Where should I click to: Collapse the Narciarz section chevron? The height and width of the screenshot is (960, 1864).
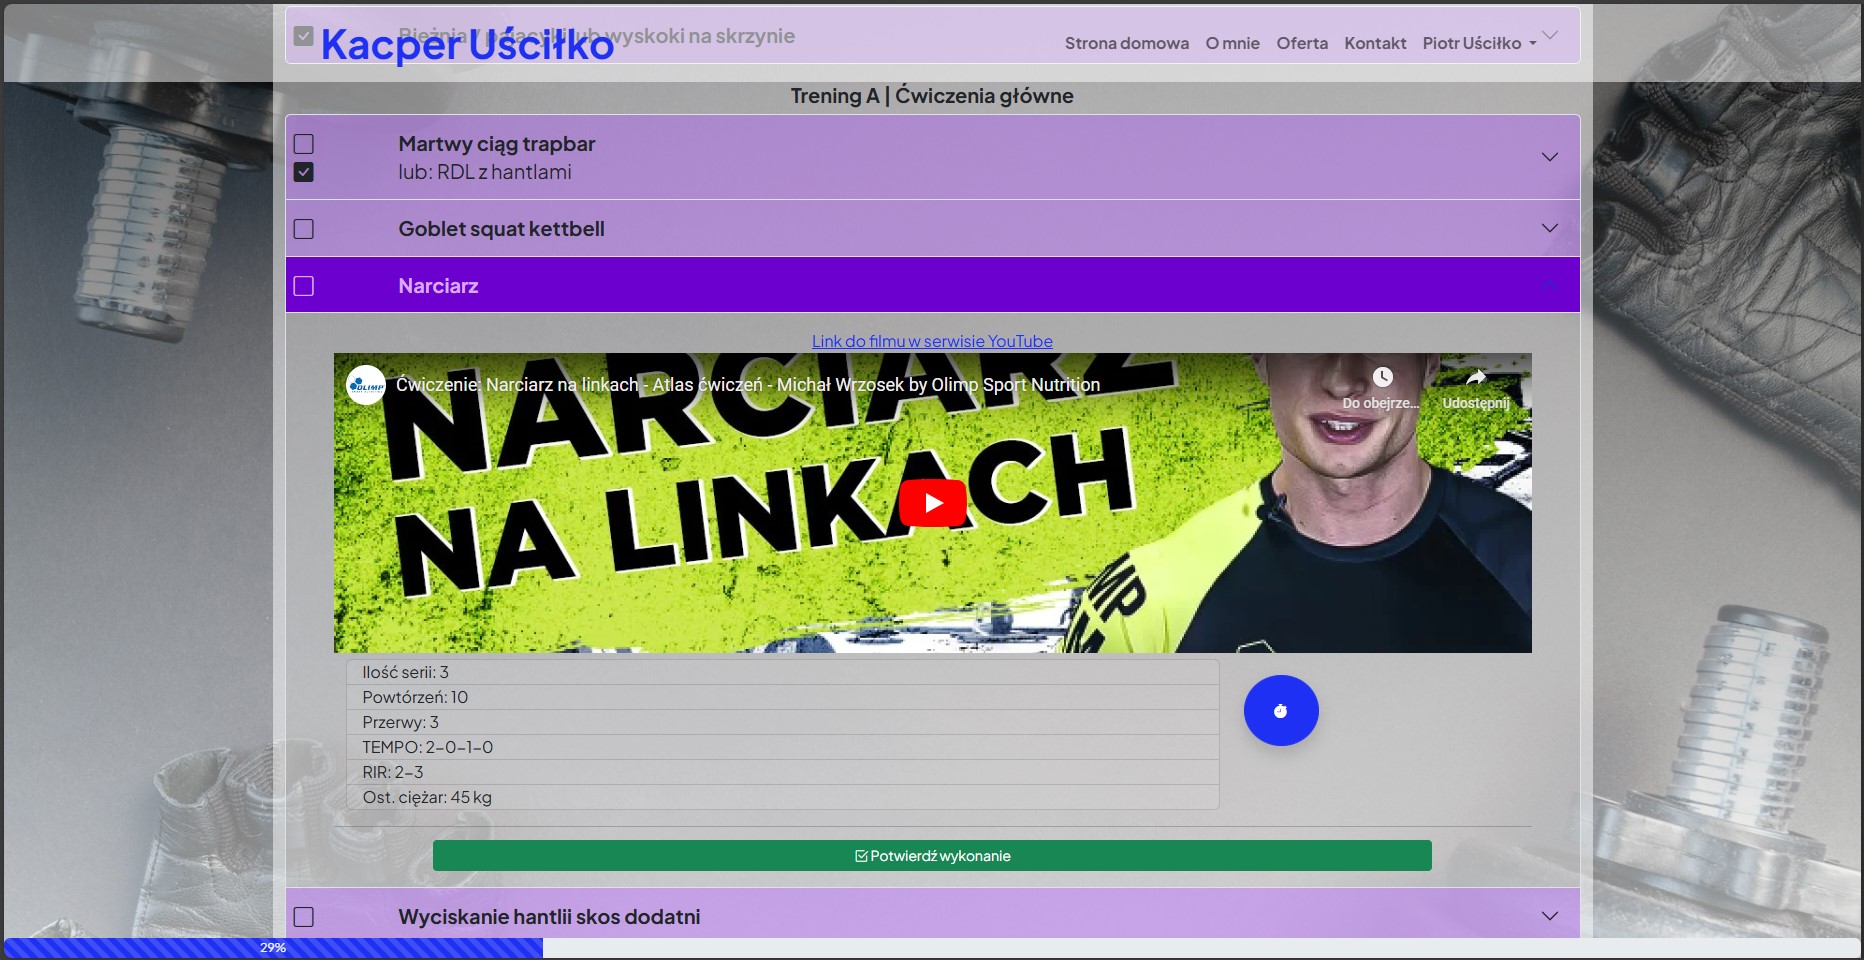click(1550, 285)
